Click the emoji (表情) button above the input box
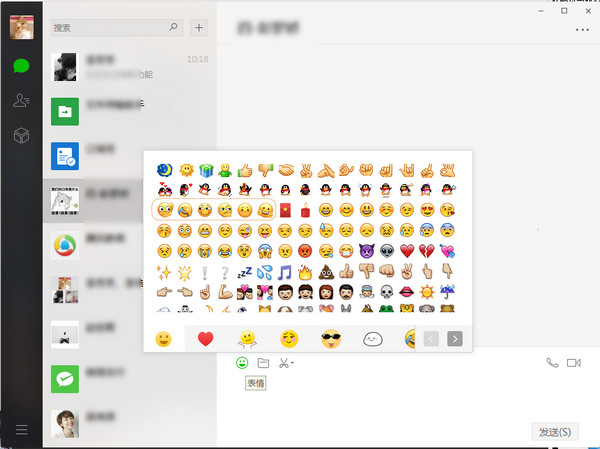This screenshot has height=449, width=600. (x=242, y=363)
